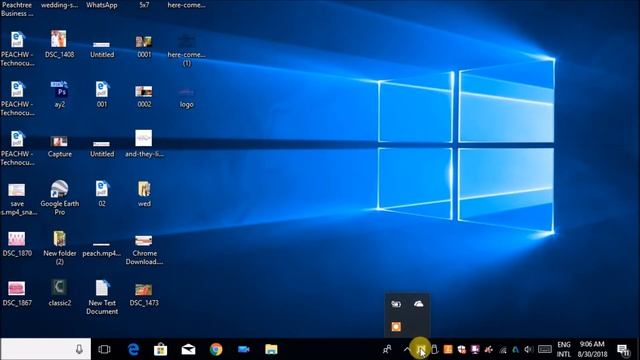Screen dimensions: 640x360
Task: Select the DSC_1867 desktop image
Action: [x=17, y=293]
